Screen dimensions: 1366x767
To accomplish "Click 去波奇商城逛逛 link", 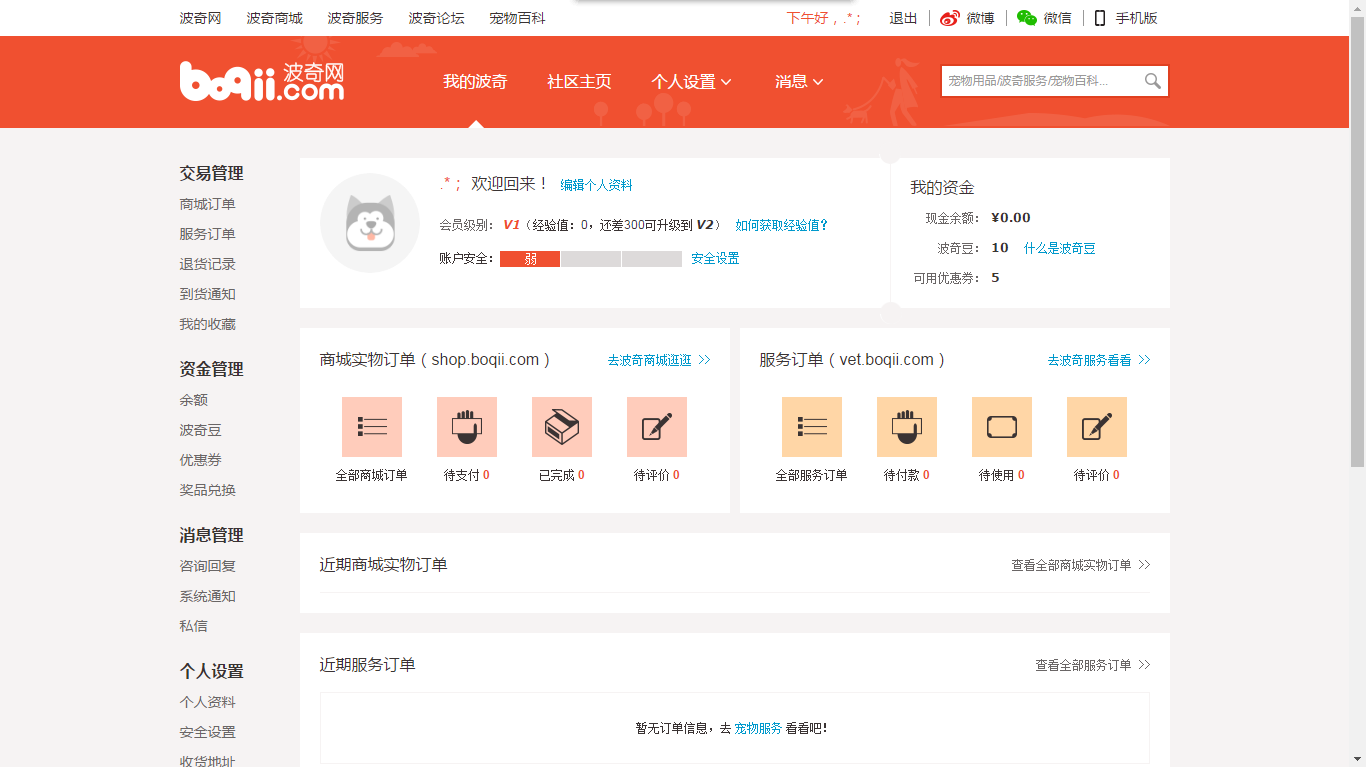I will 659,360.
